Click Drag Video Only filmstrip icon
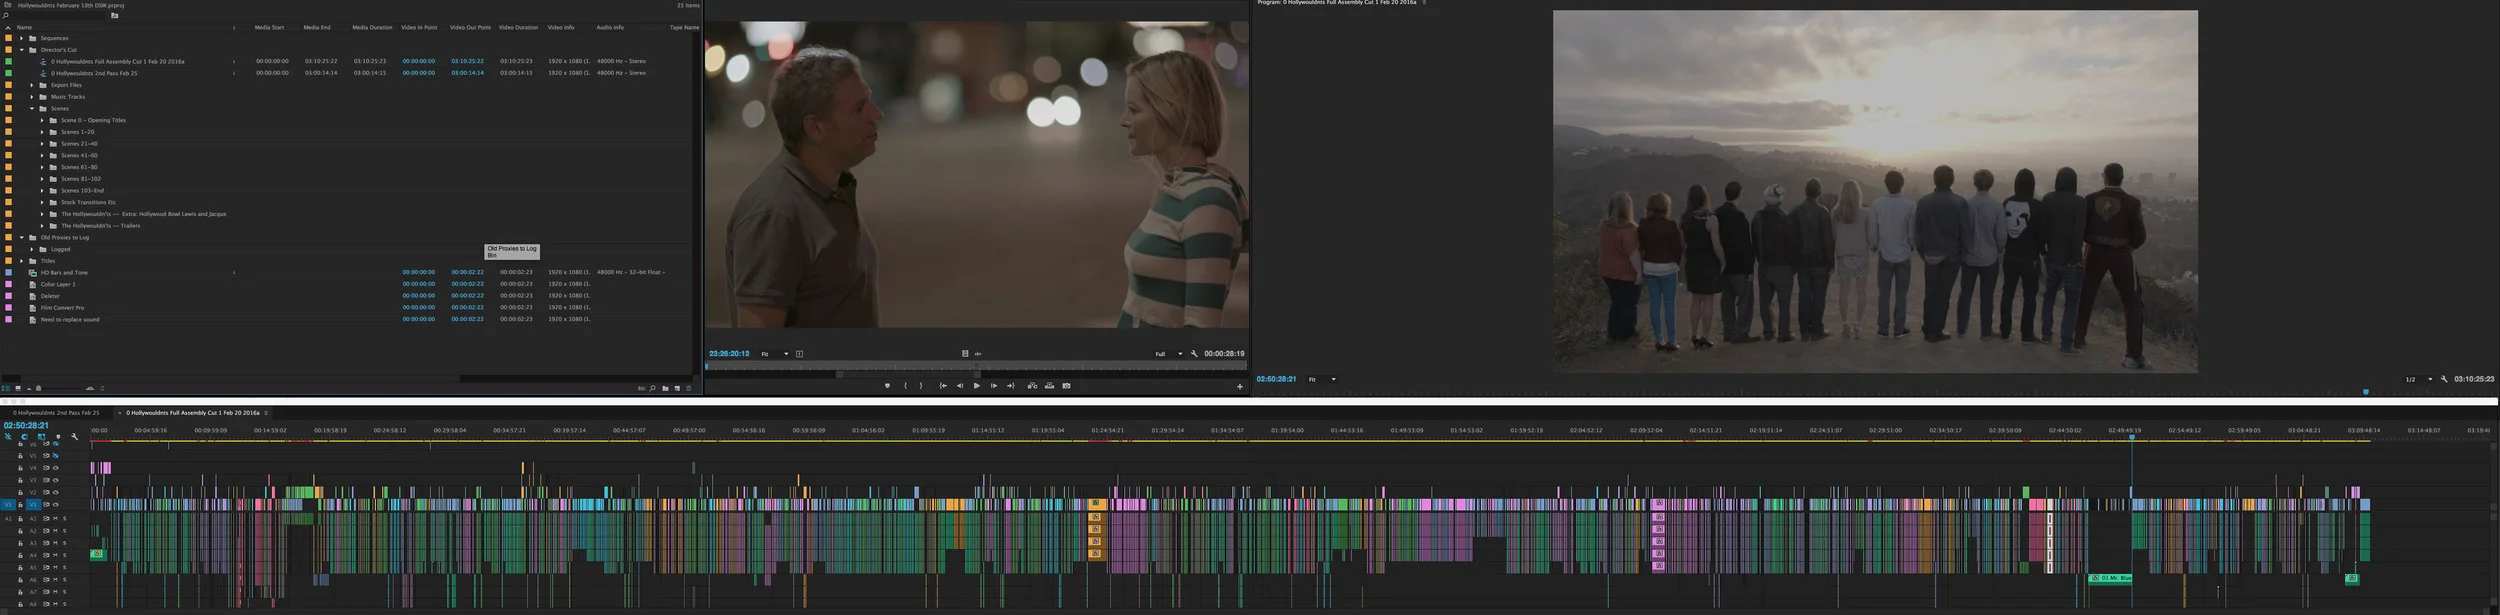 [965, 353]
